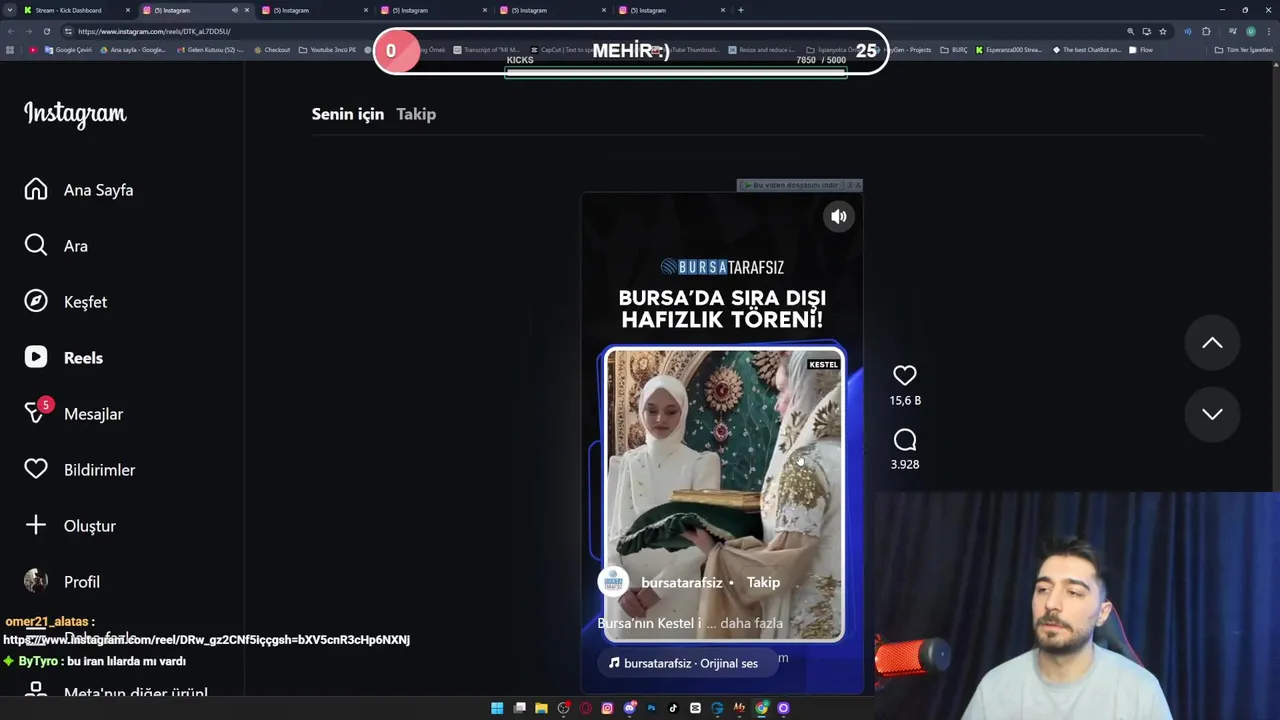
Task: Mute the reel audio speaker button
Action: pyautogui.click(x=839, y=216)
